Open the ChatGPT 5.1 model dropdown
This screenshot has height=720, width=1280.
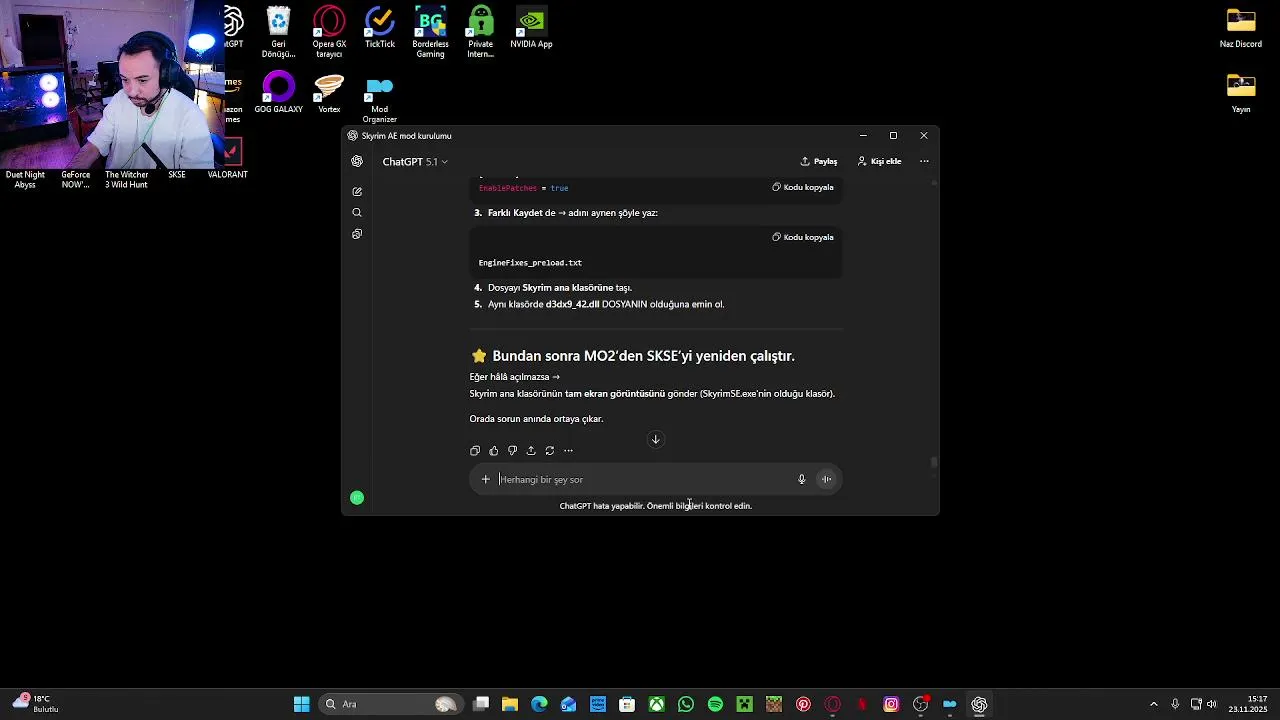tap(415, 161)
